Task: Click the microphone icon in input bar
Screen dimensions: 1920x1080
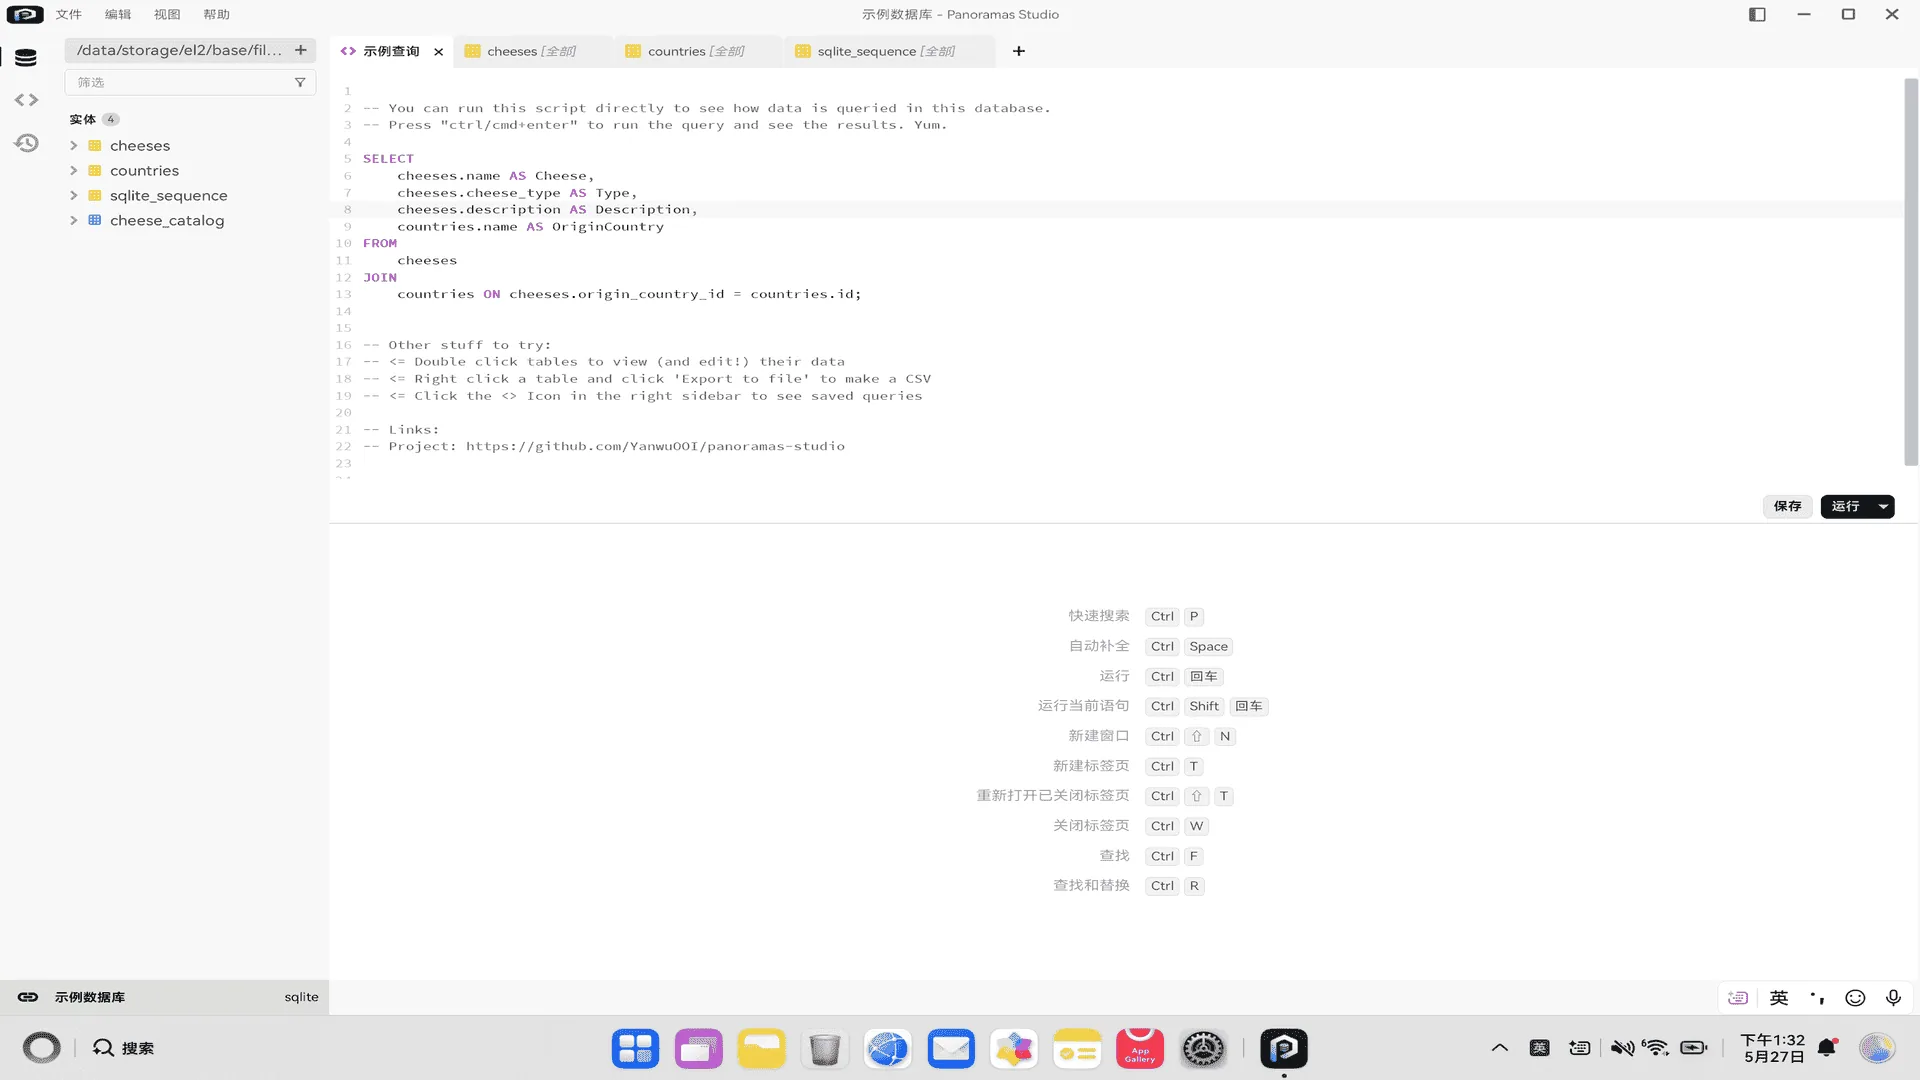Action: pyautogui.click(x=1893, y=997)
